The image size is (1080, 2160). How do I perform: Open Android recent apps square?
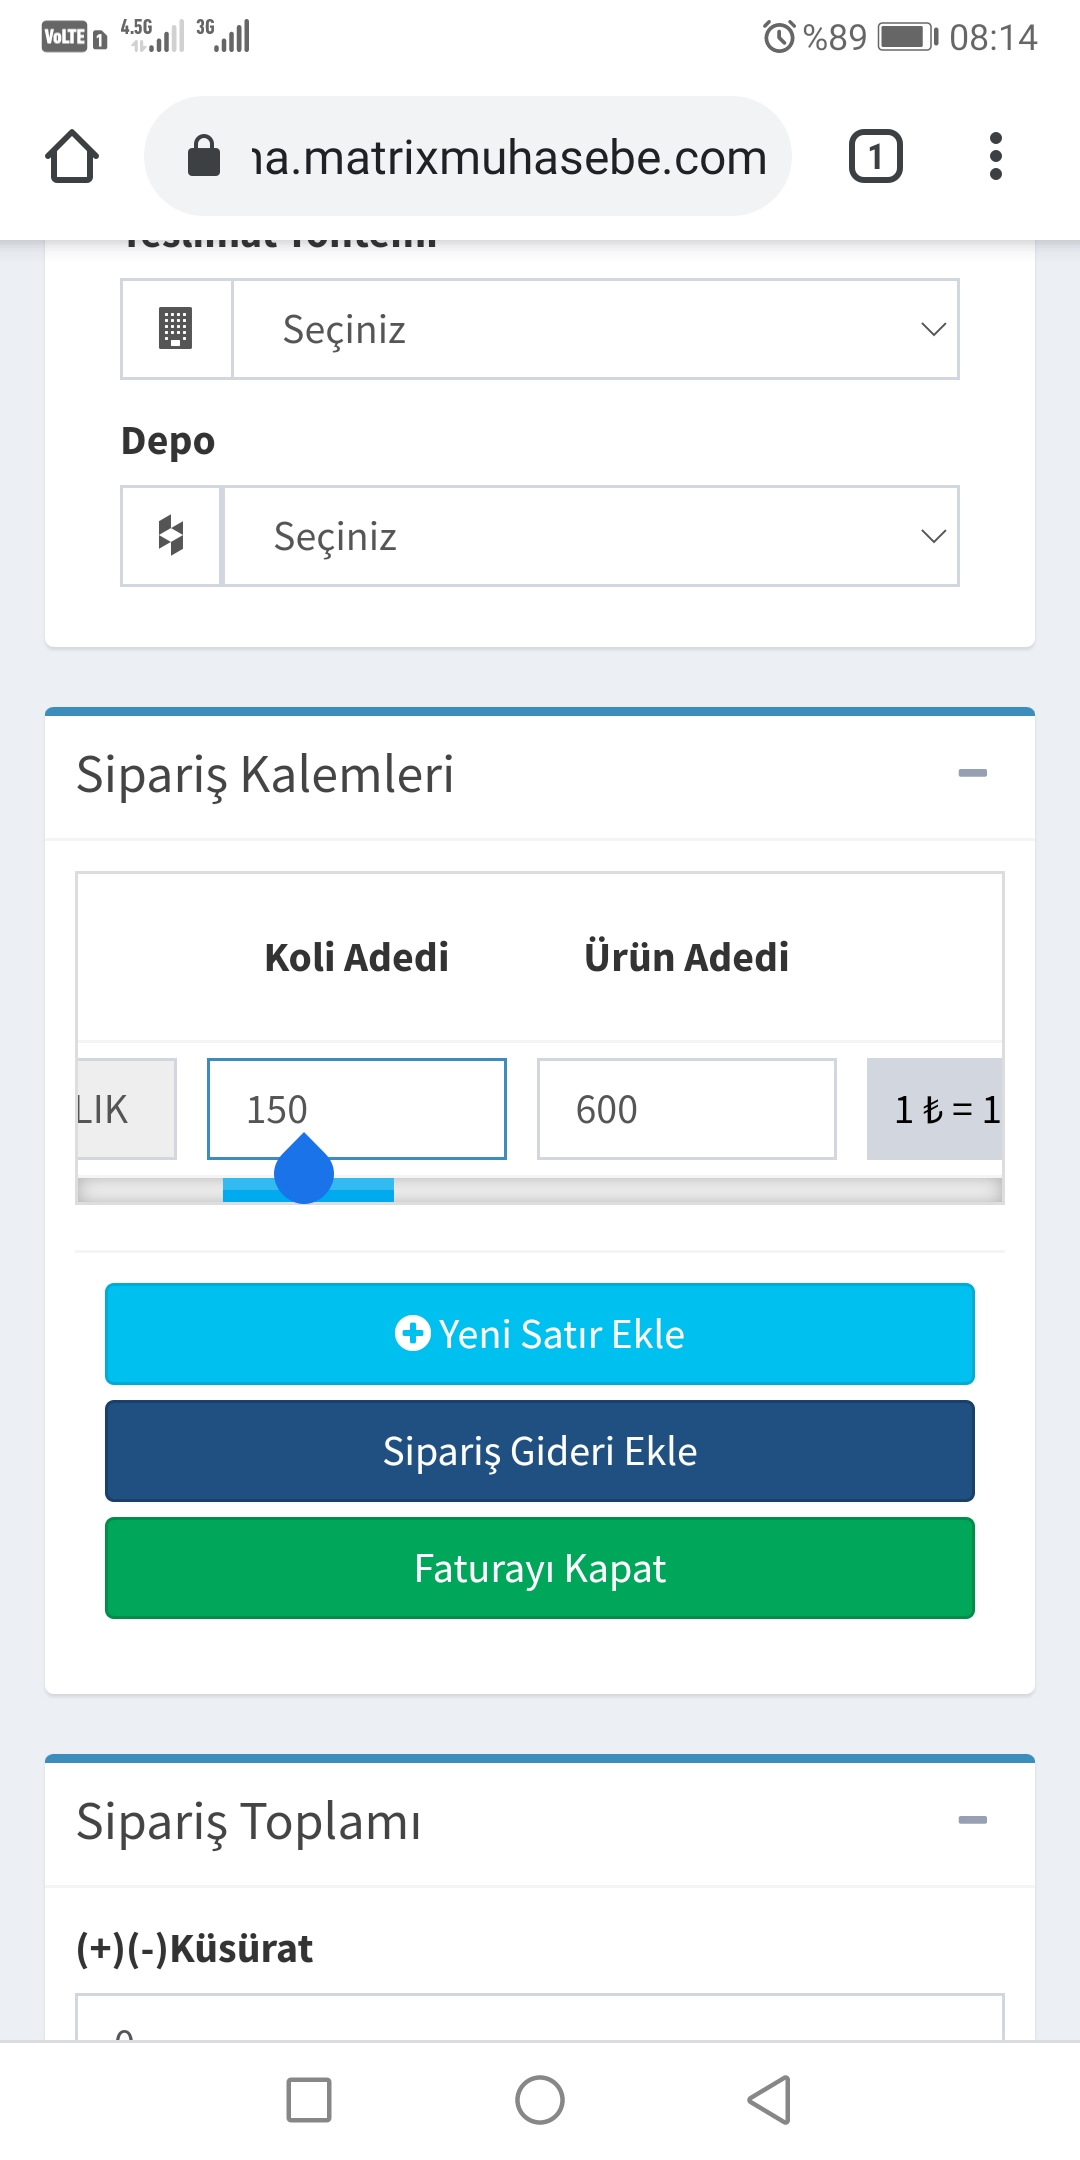(309, 2099)
